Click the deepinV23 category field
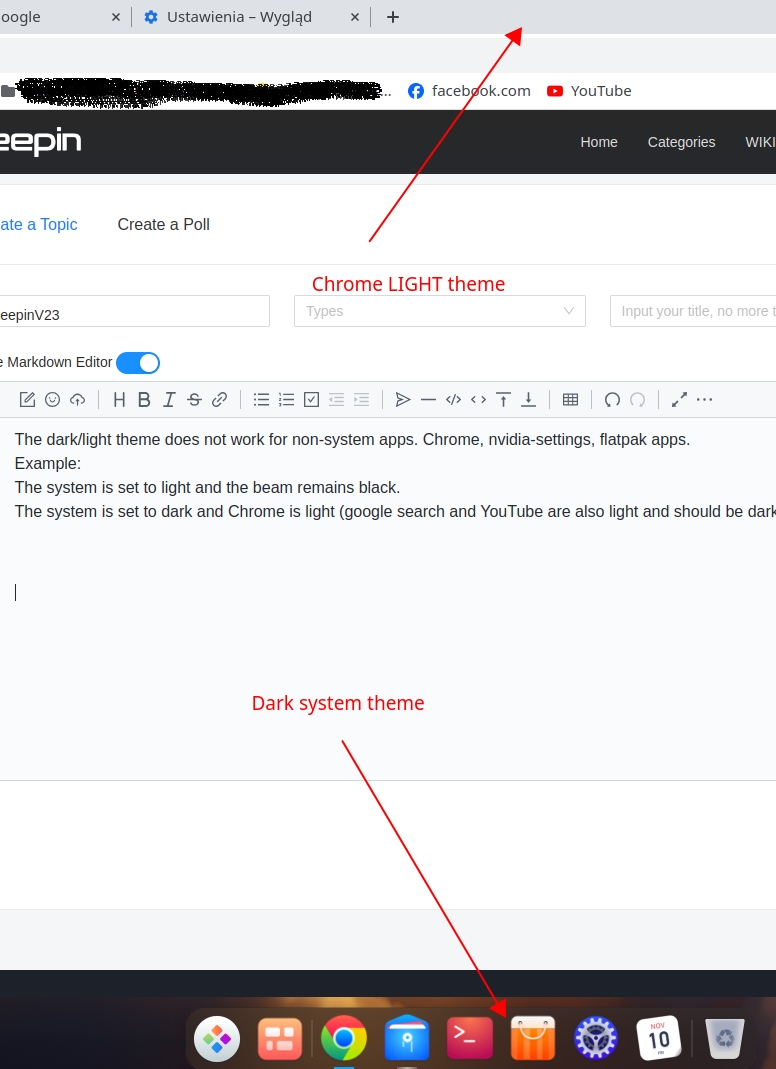This screenshot has height=1069, width=776. (134, 311)
